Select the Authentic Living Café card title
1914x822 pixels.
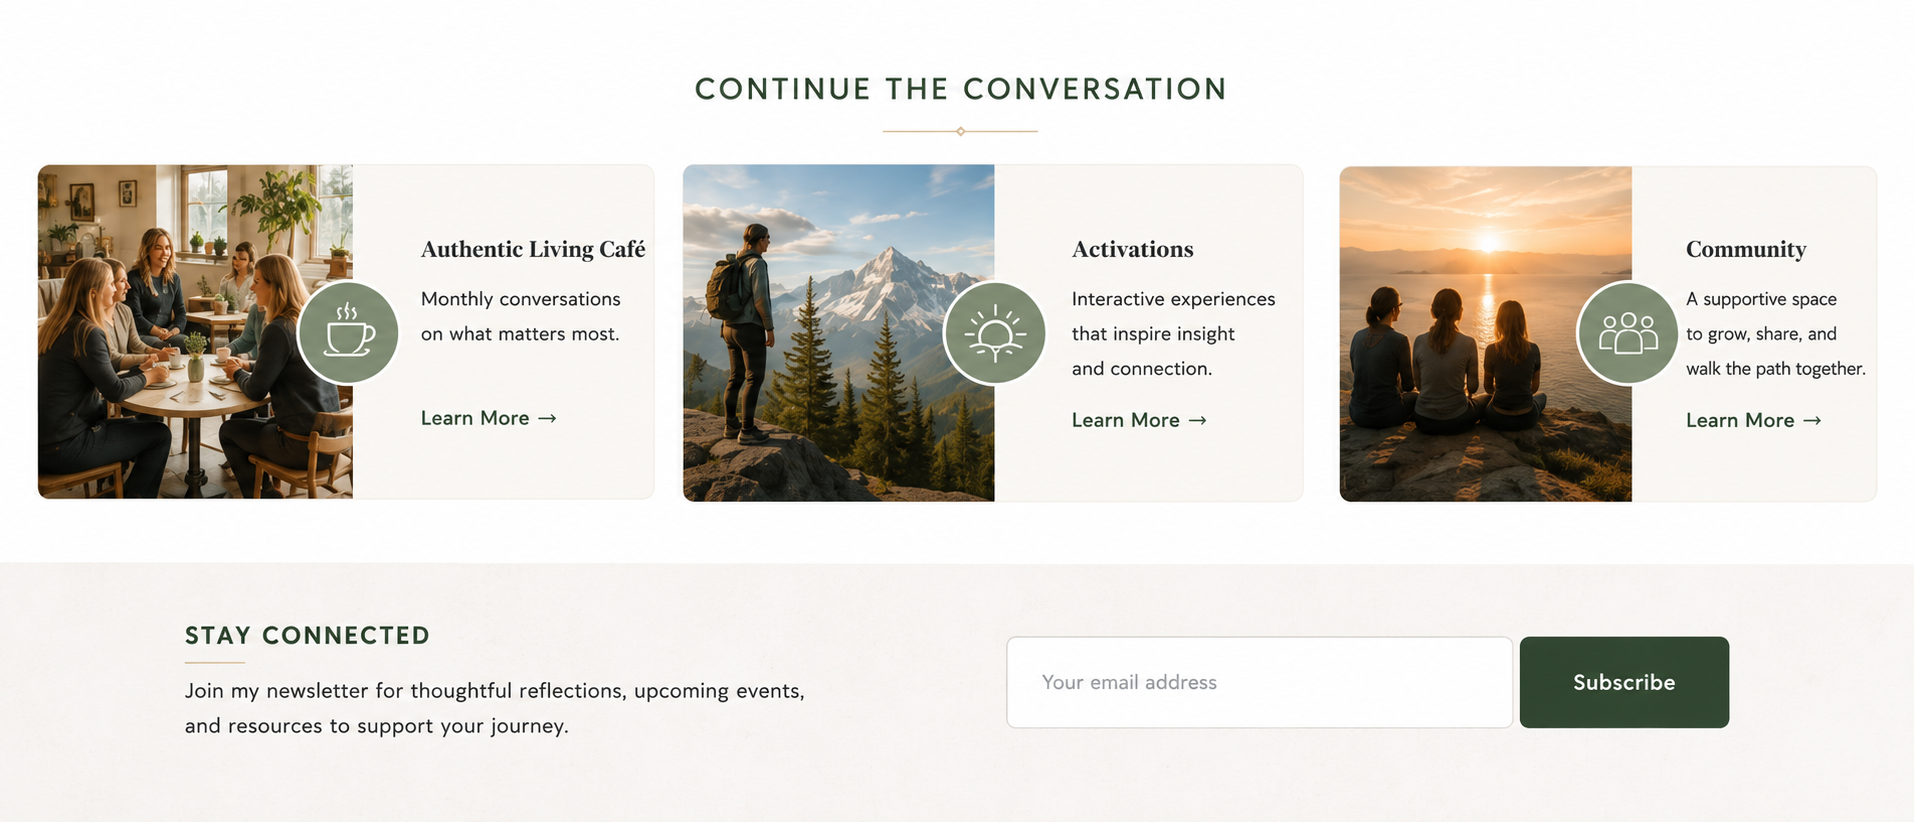click(x=533, y=249)
